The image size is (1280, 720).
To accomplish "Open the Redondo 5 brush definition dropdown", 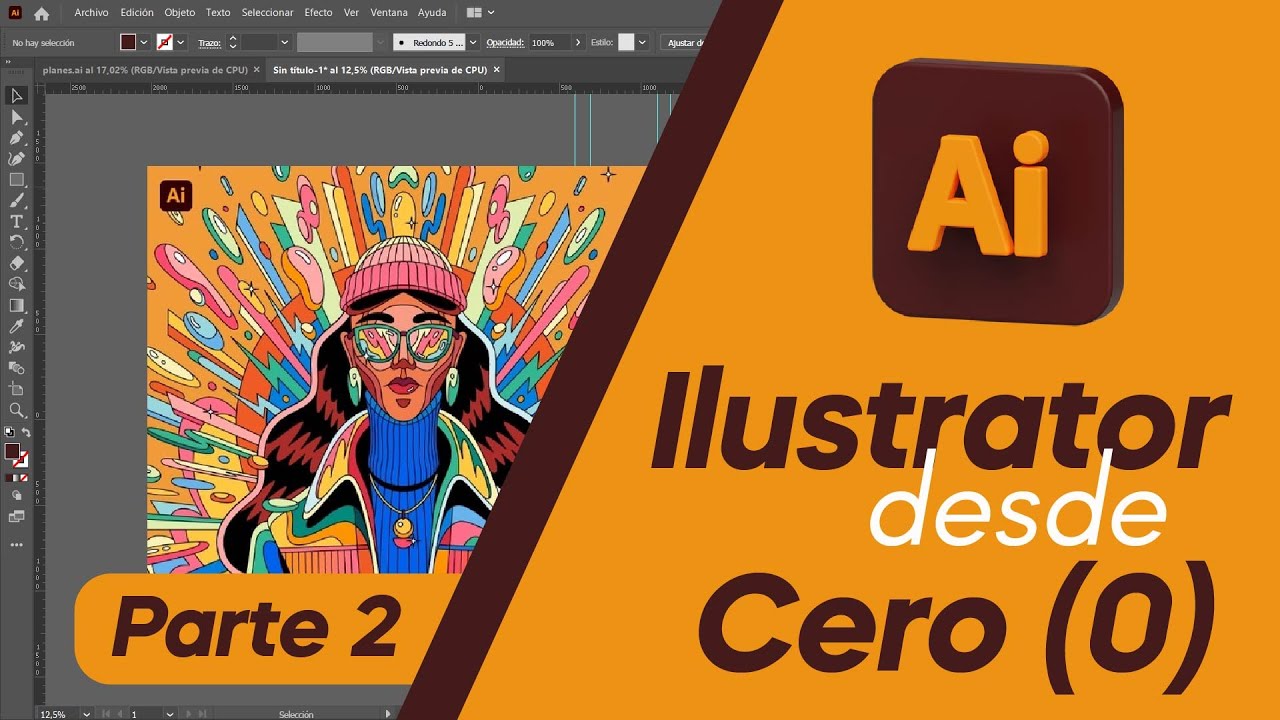I will 473,43.
